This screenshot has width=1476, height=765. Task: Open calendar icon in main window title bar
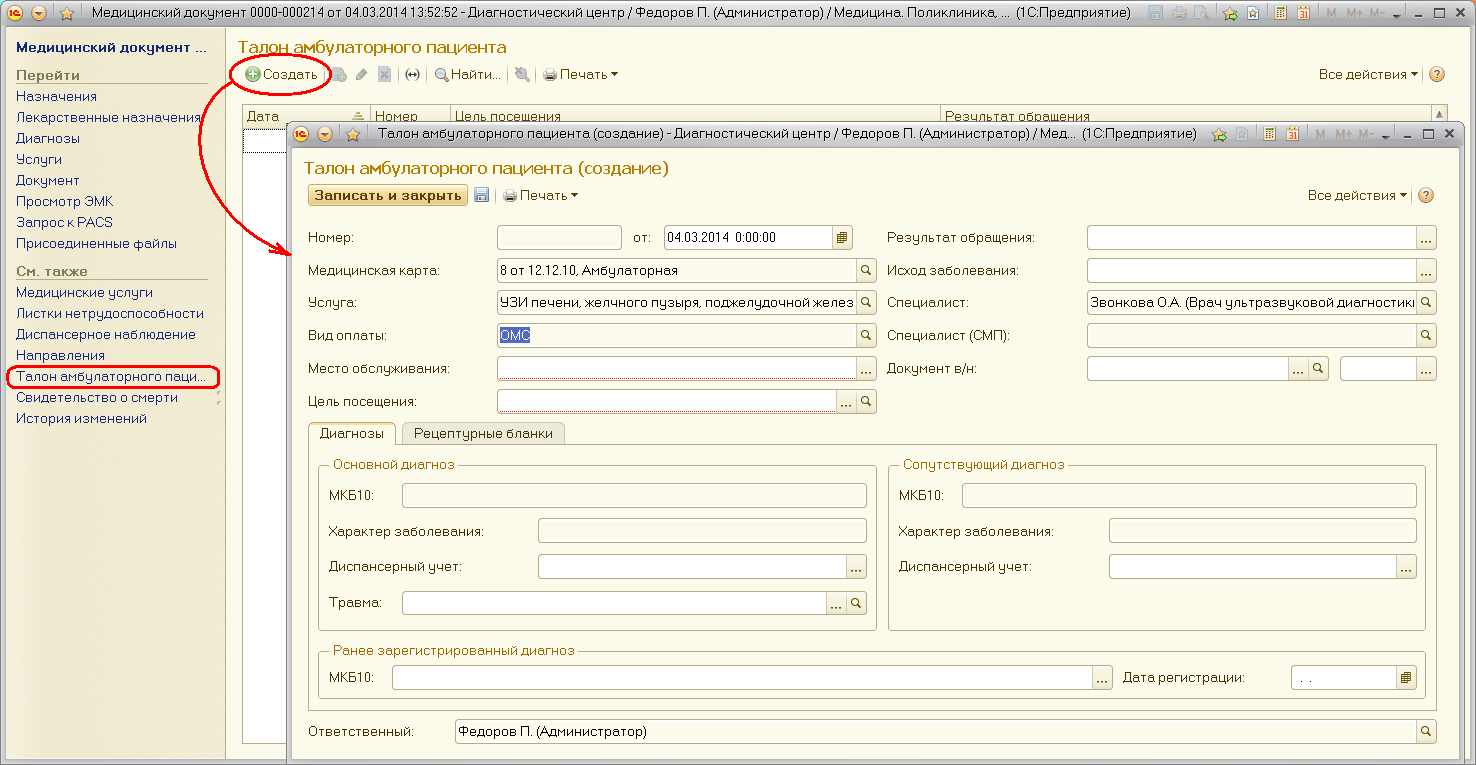click(x=1303, y=14)
